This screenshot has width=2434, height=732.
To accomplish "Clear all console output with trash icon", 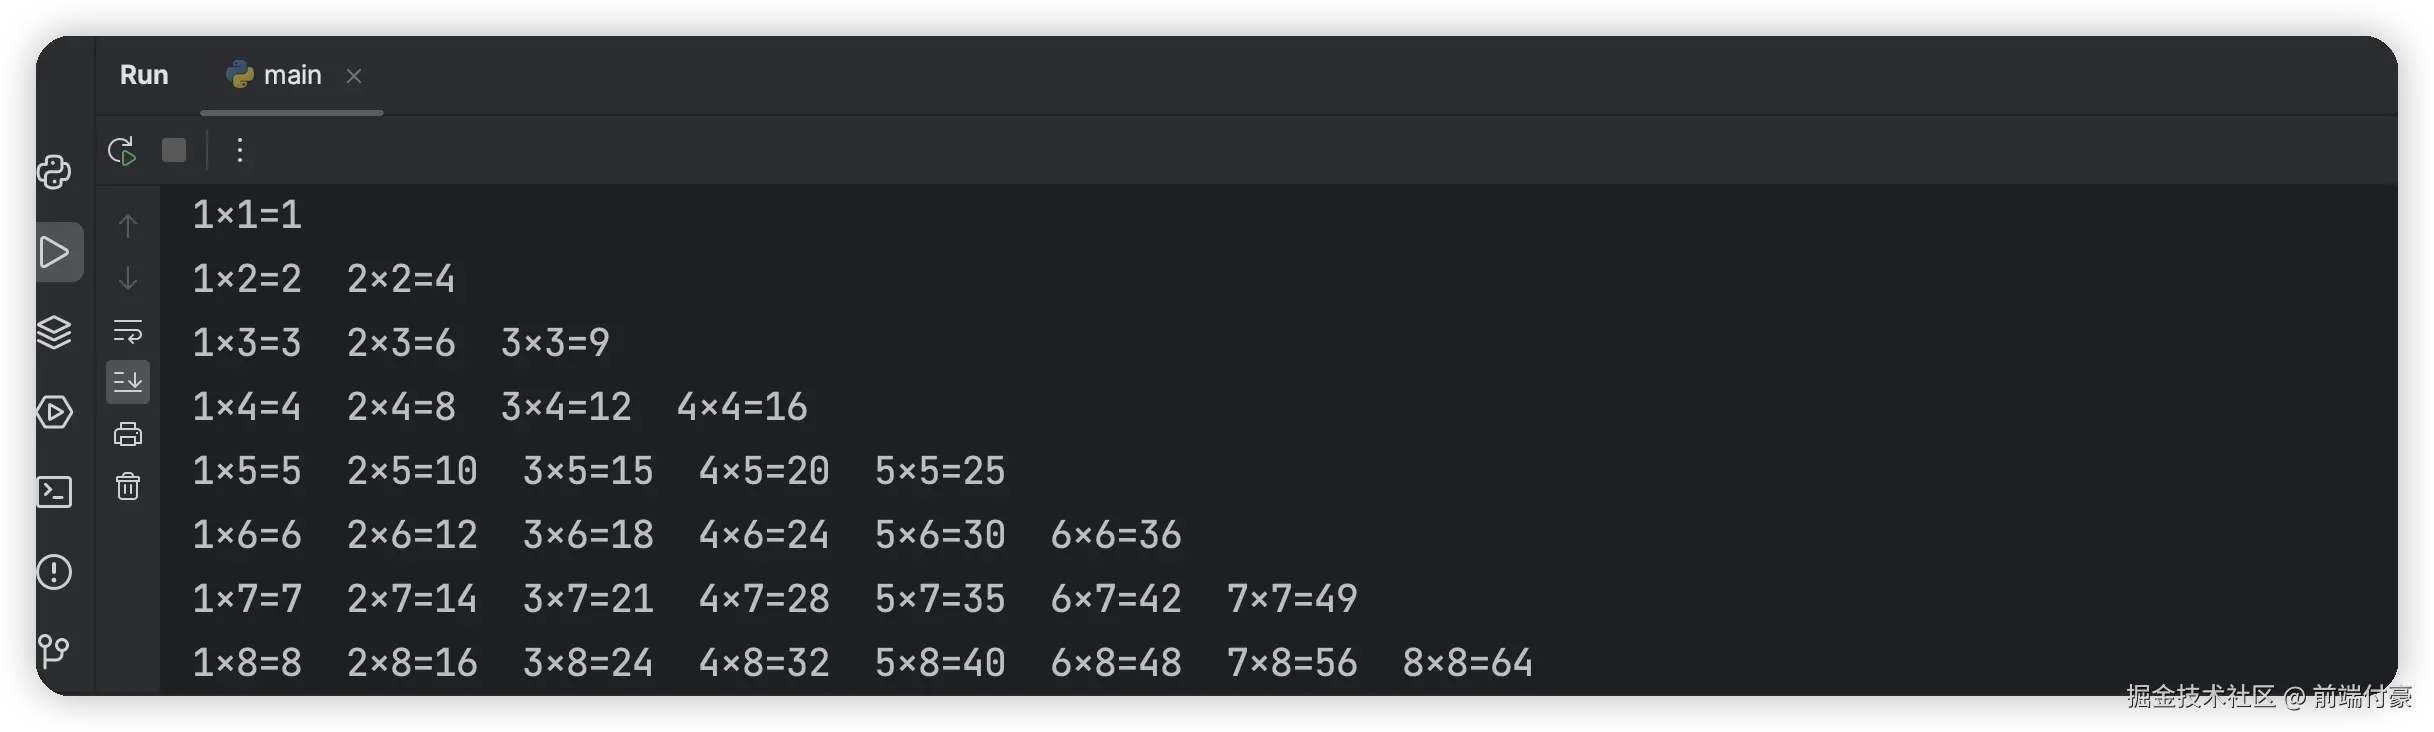I will click(x=128, y=487).
